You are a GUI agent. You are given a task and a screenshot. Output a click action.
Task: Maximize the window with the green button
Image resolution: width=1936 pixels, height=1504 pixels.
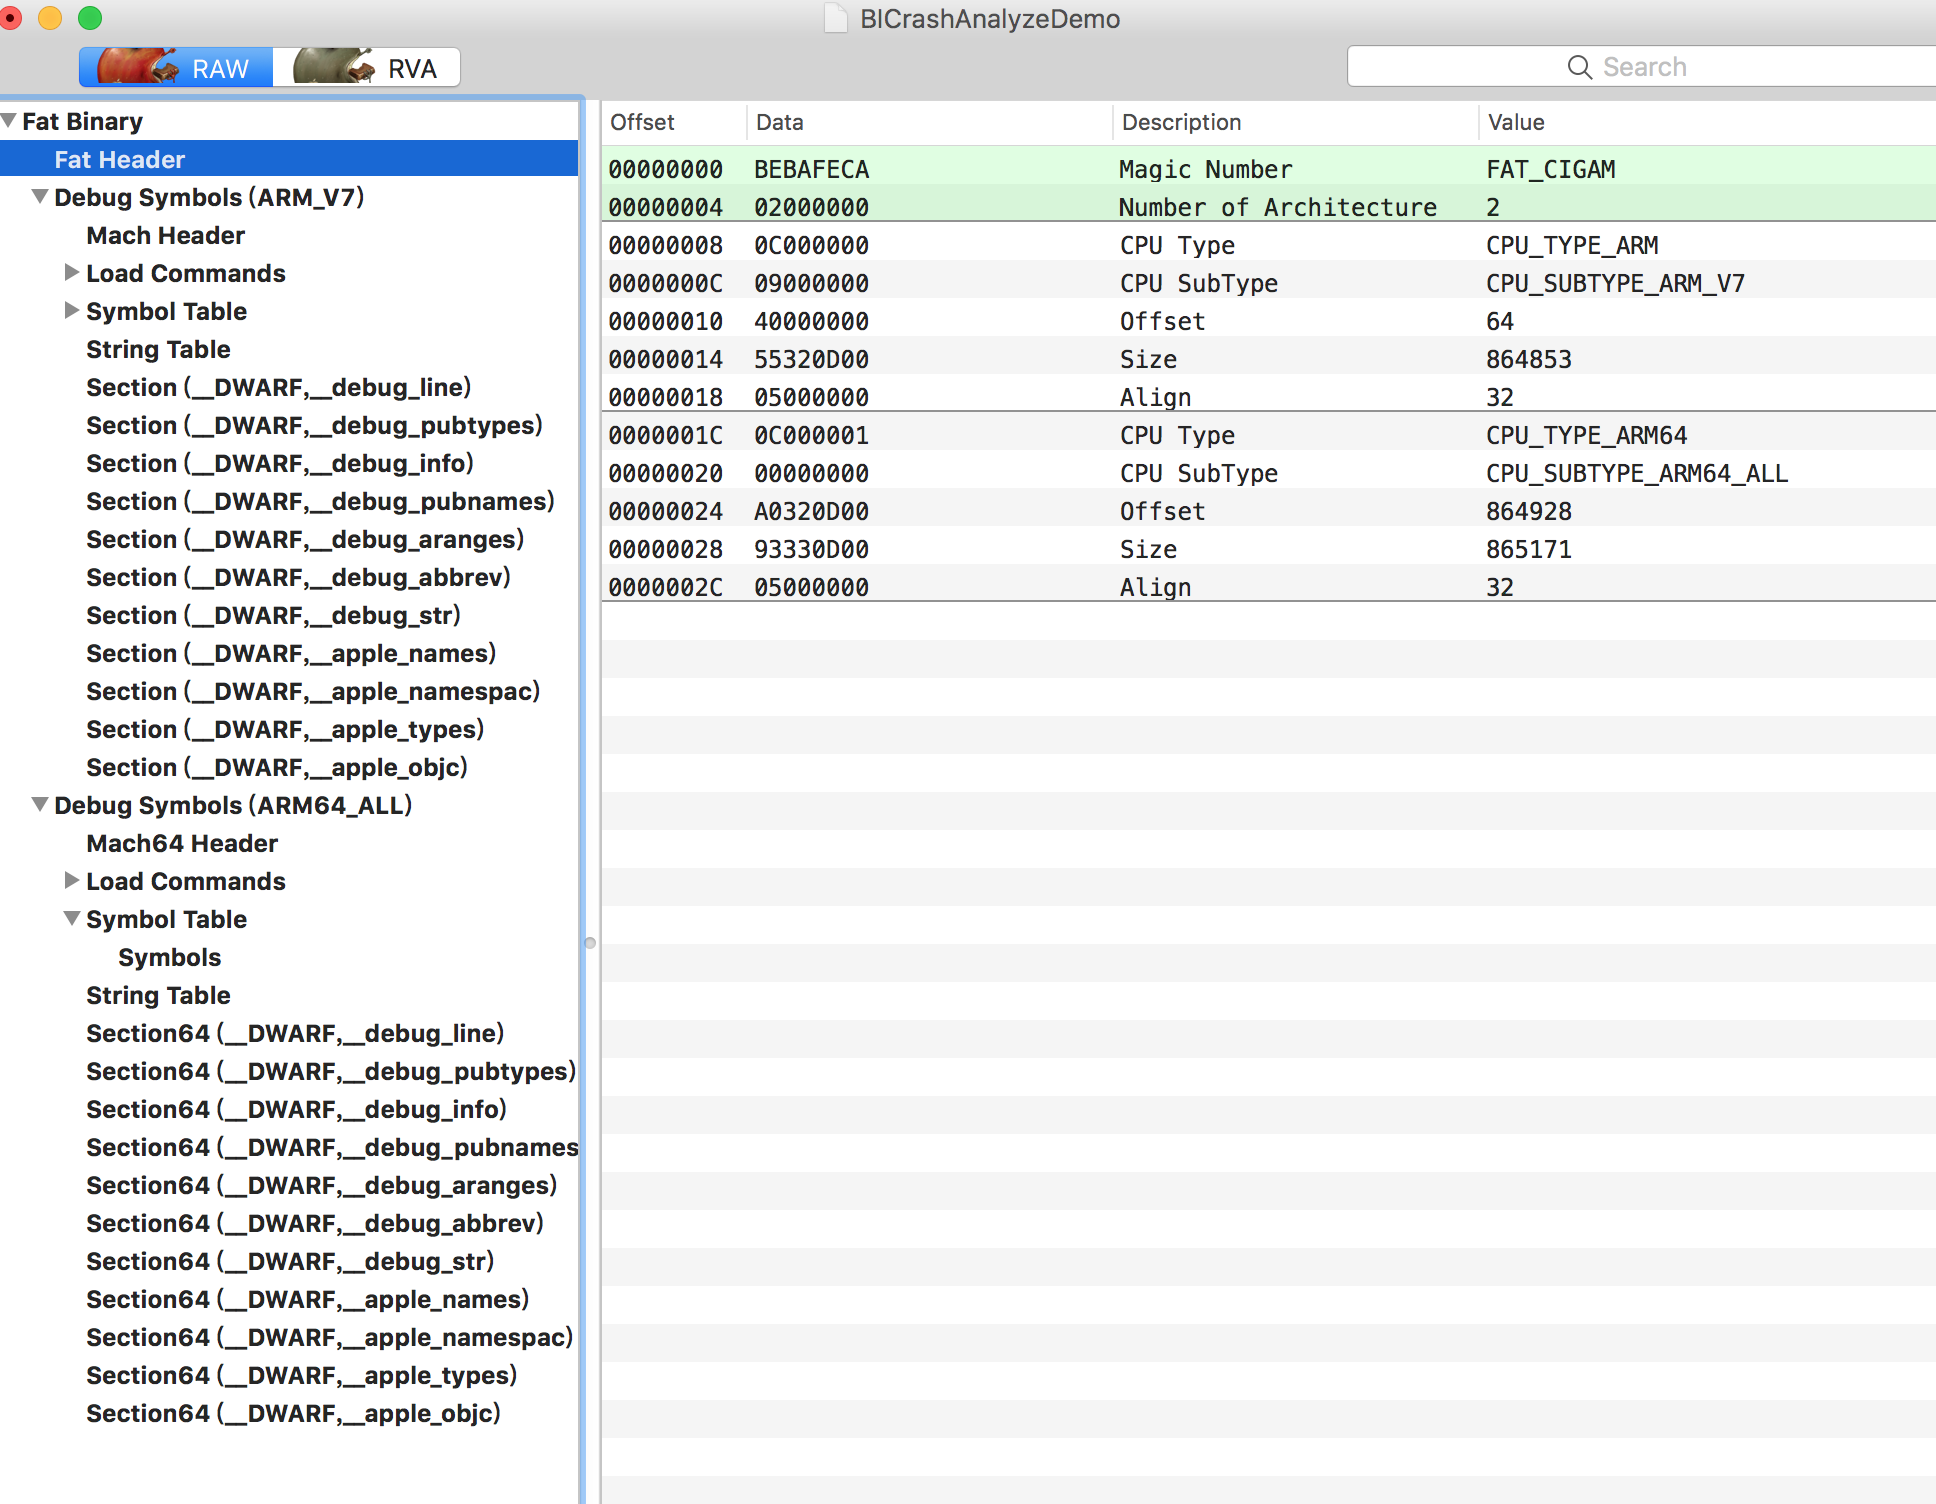[90, 17]
